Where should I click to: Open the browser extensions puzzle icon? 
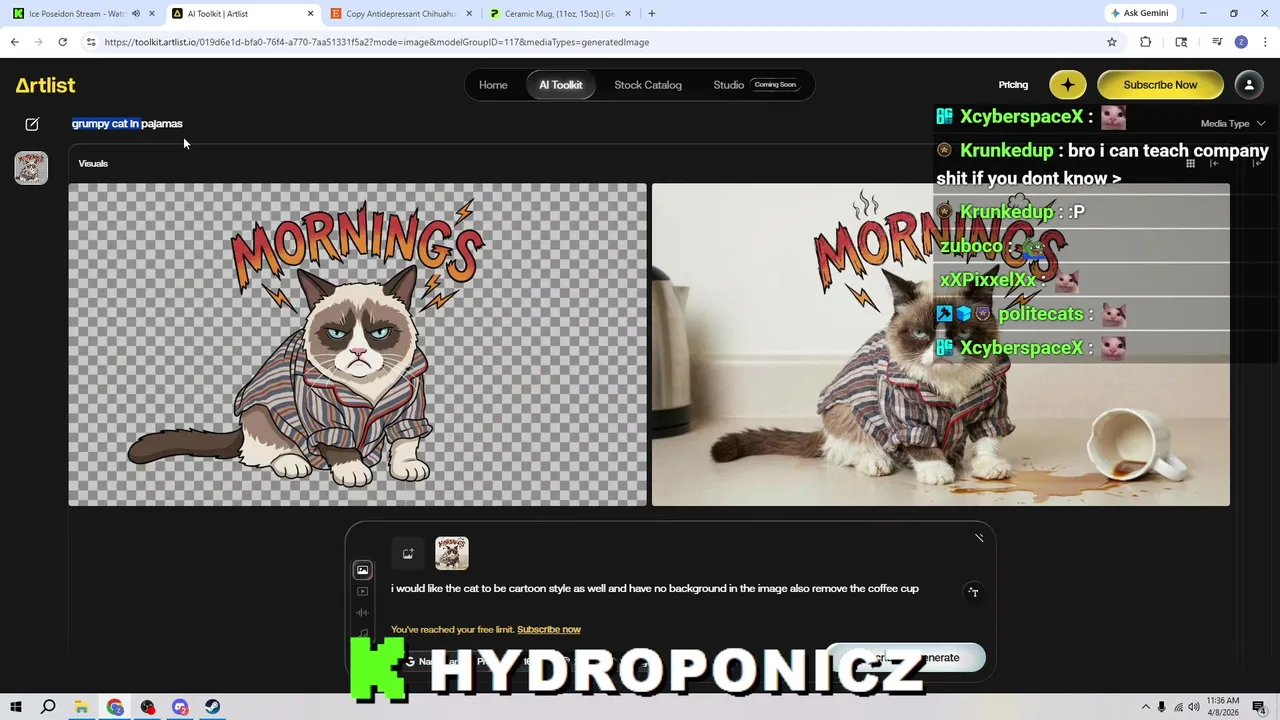click(1146, 42)
